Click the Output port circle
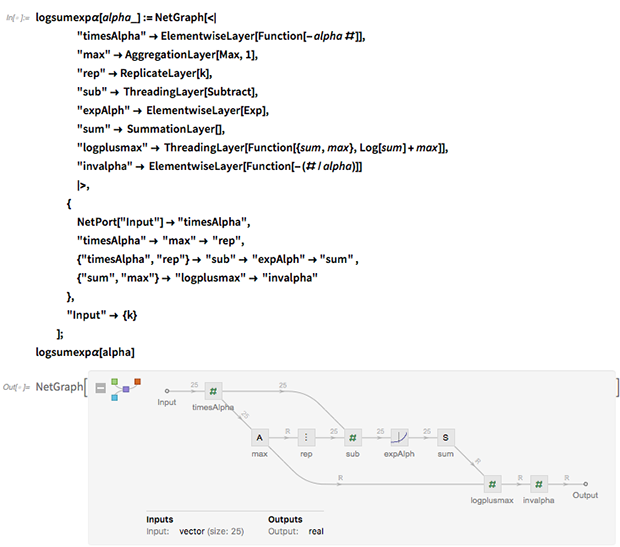Image resolution: width=620 pixels, height=547 pixels. (585, 482)
